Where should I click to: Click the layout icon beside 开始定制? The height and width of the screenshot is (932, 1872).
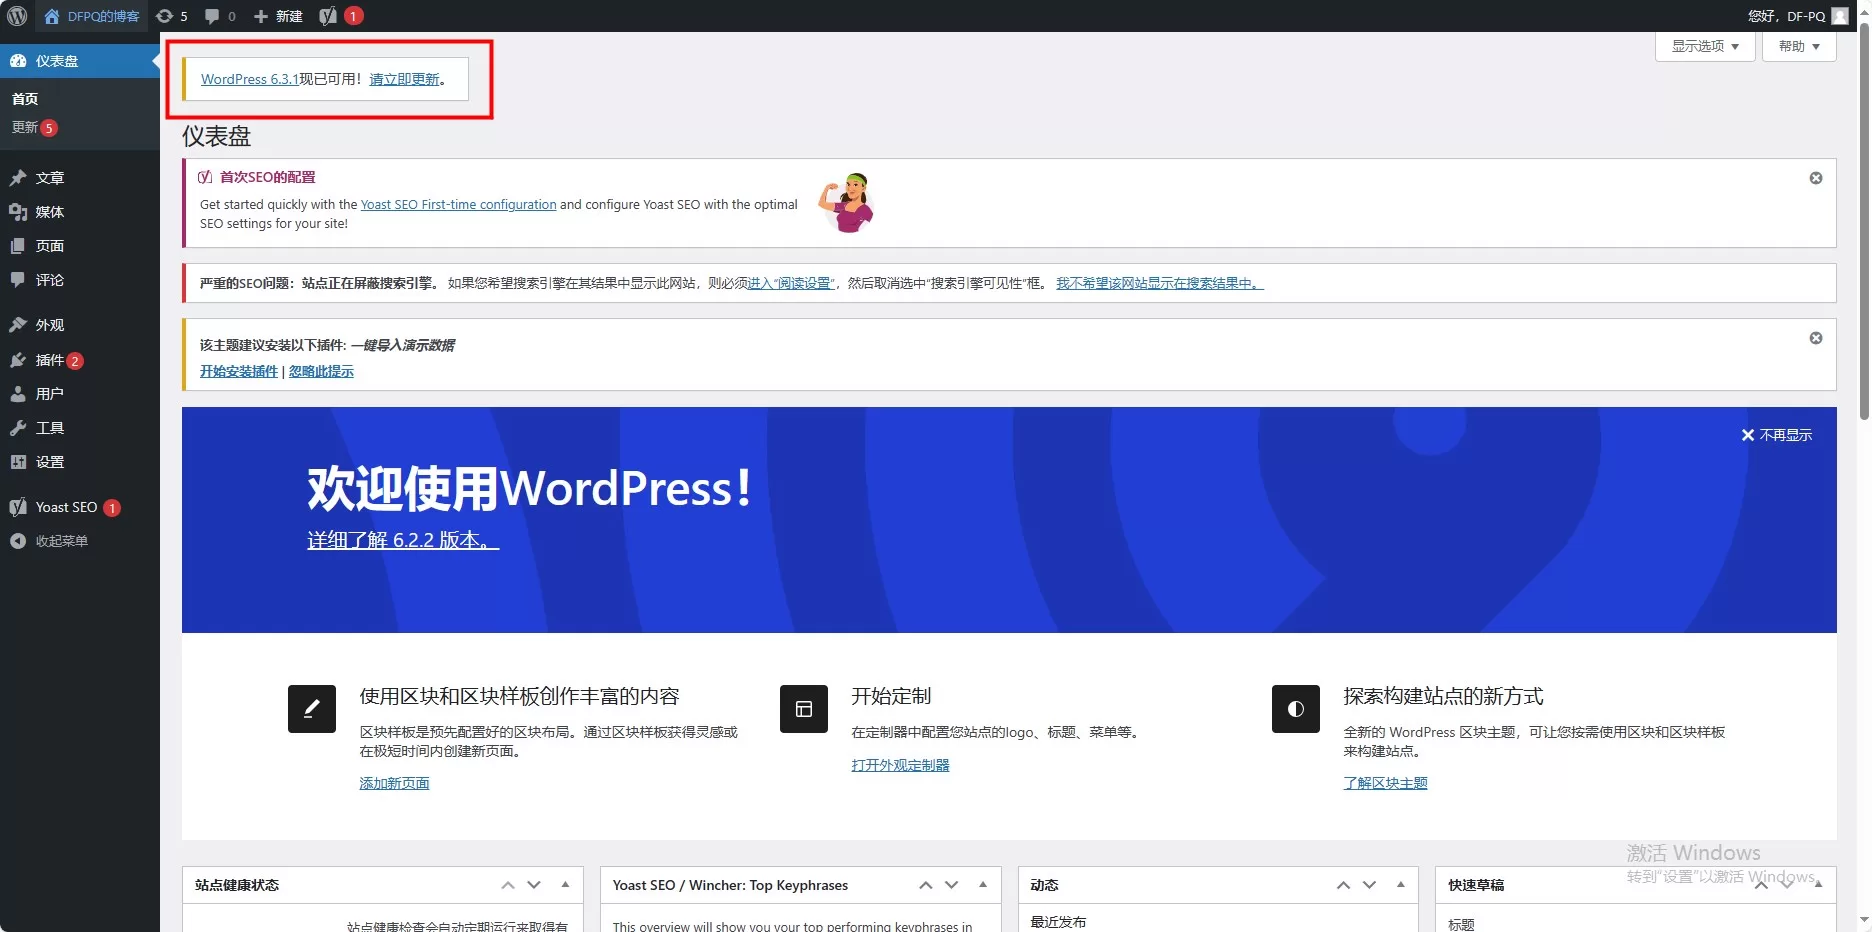coord(804,709)
